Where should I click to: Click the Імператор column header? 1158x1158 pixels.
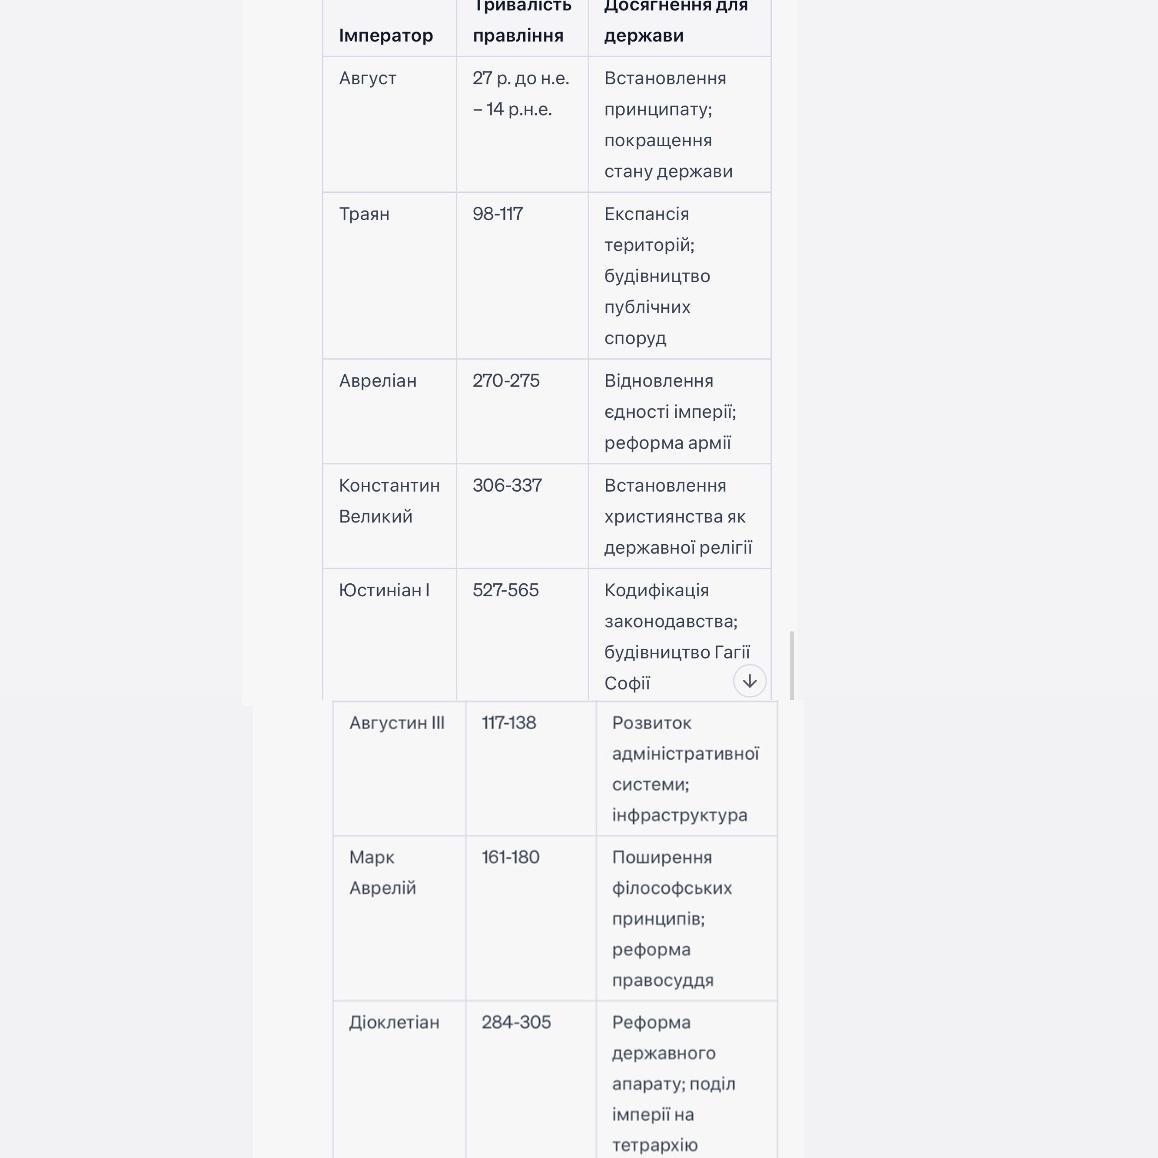(x=386, y=35)
